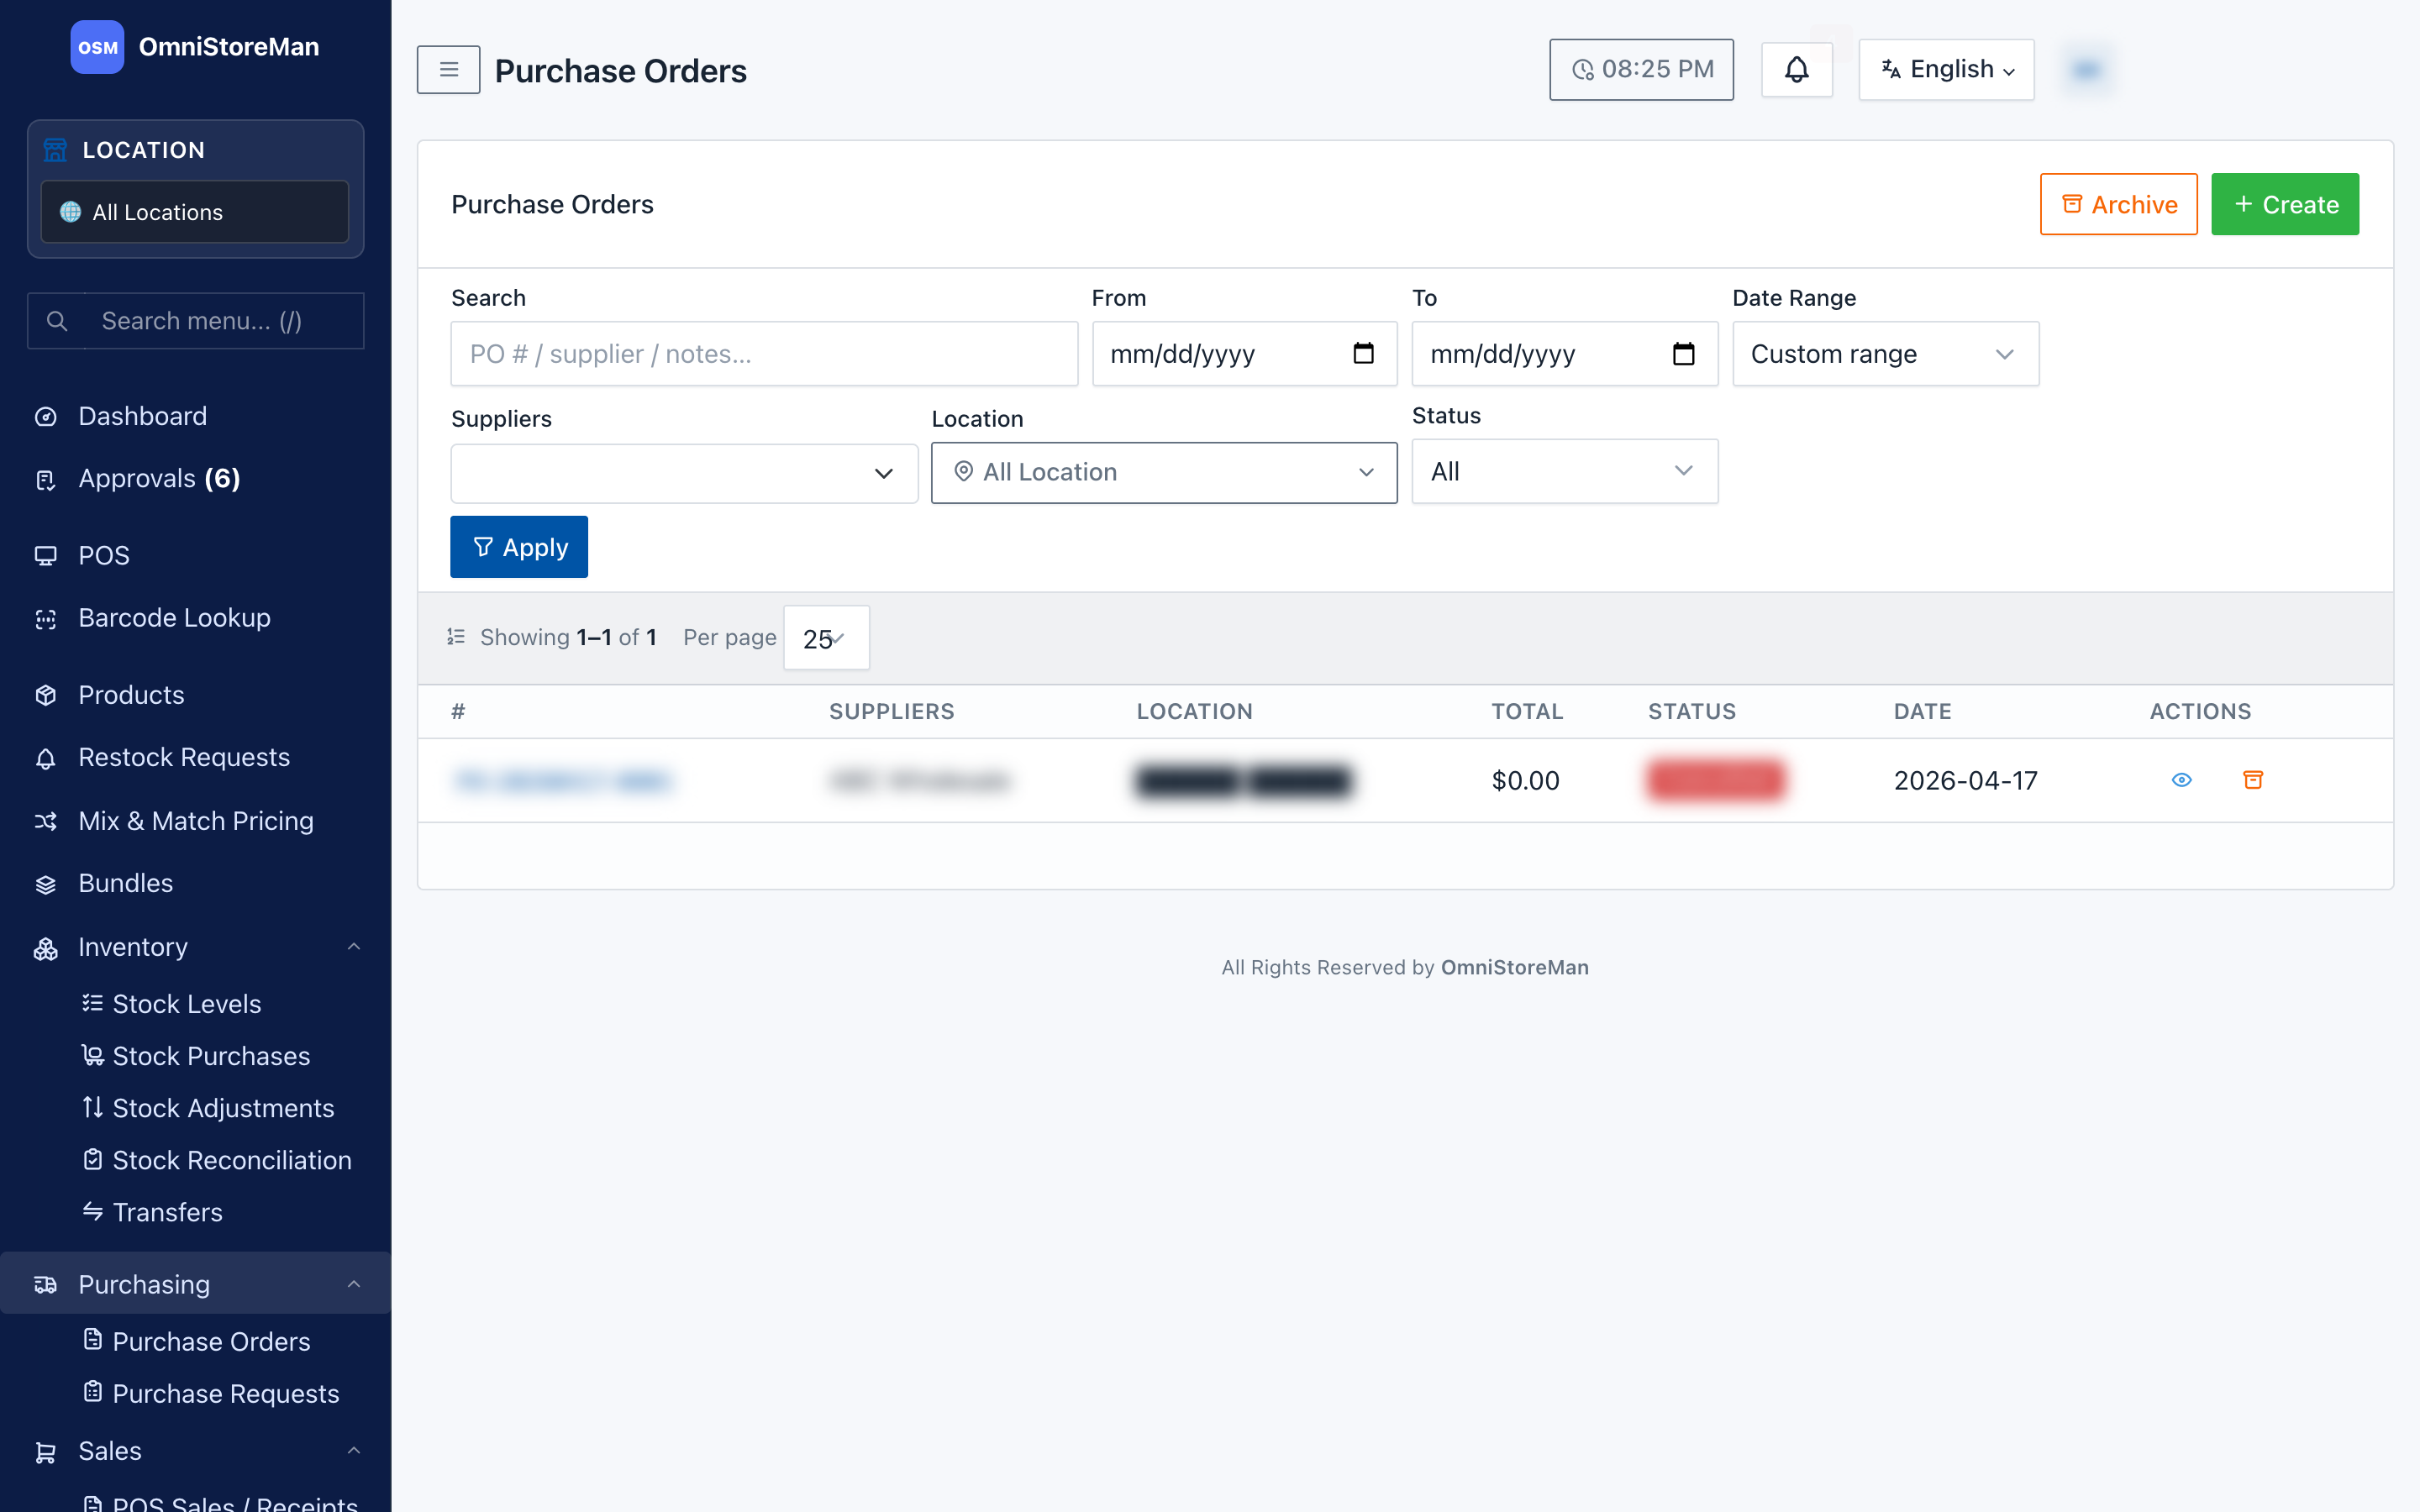The width and height of the screenshot is (2420, 1512).
Task: Collapse the Sales section chevron
Action: (x=353, y=1451)
